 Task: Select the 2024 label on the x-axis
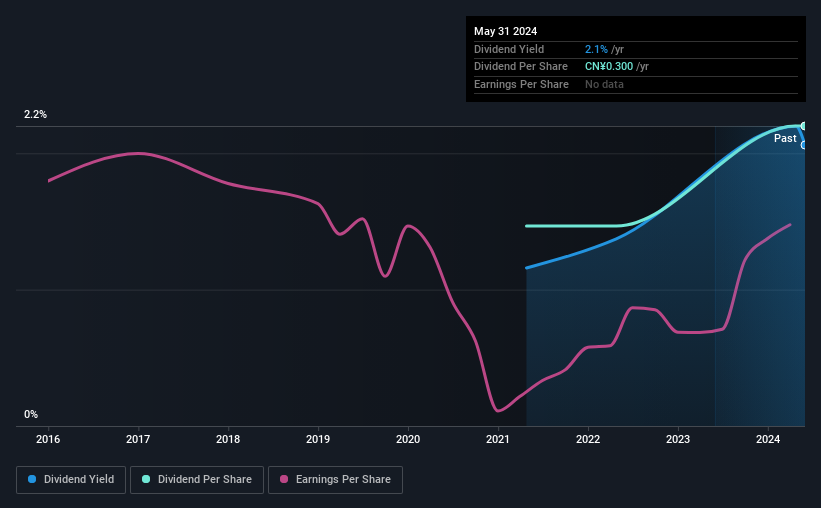pos(768,439)
